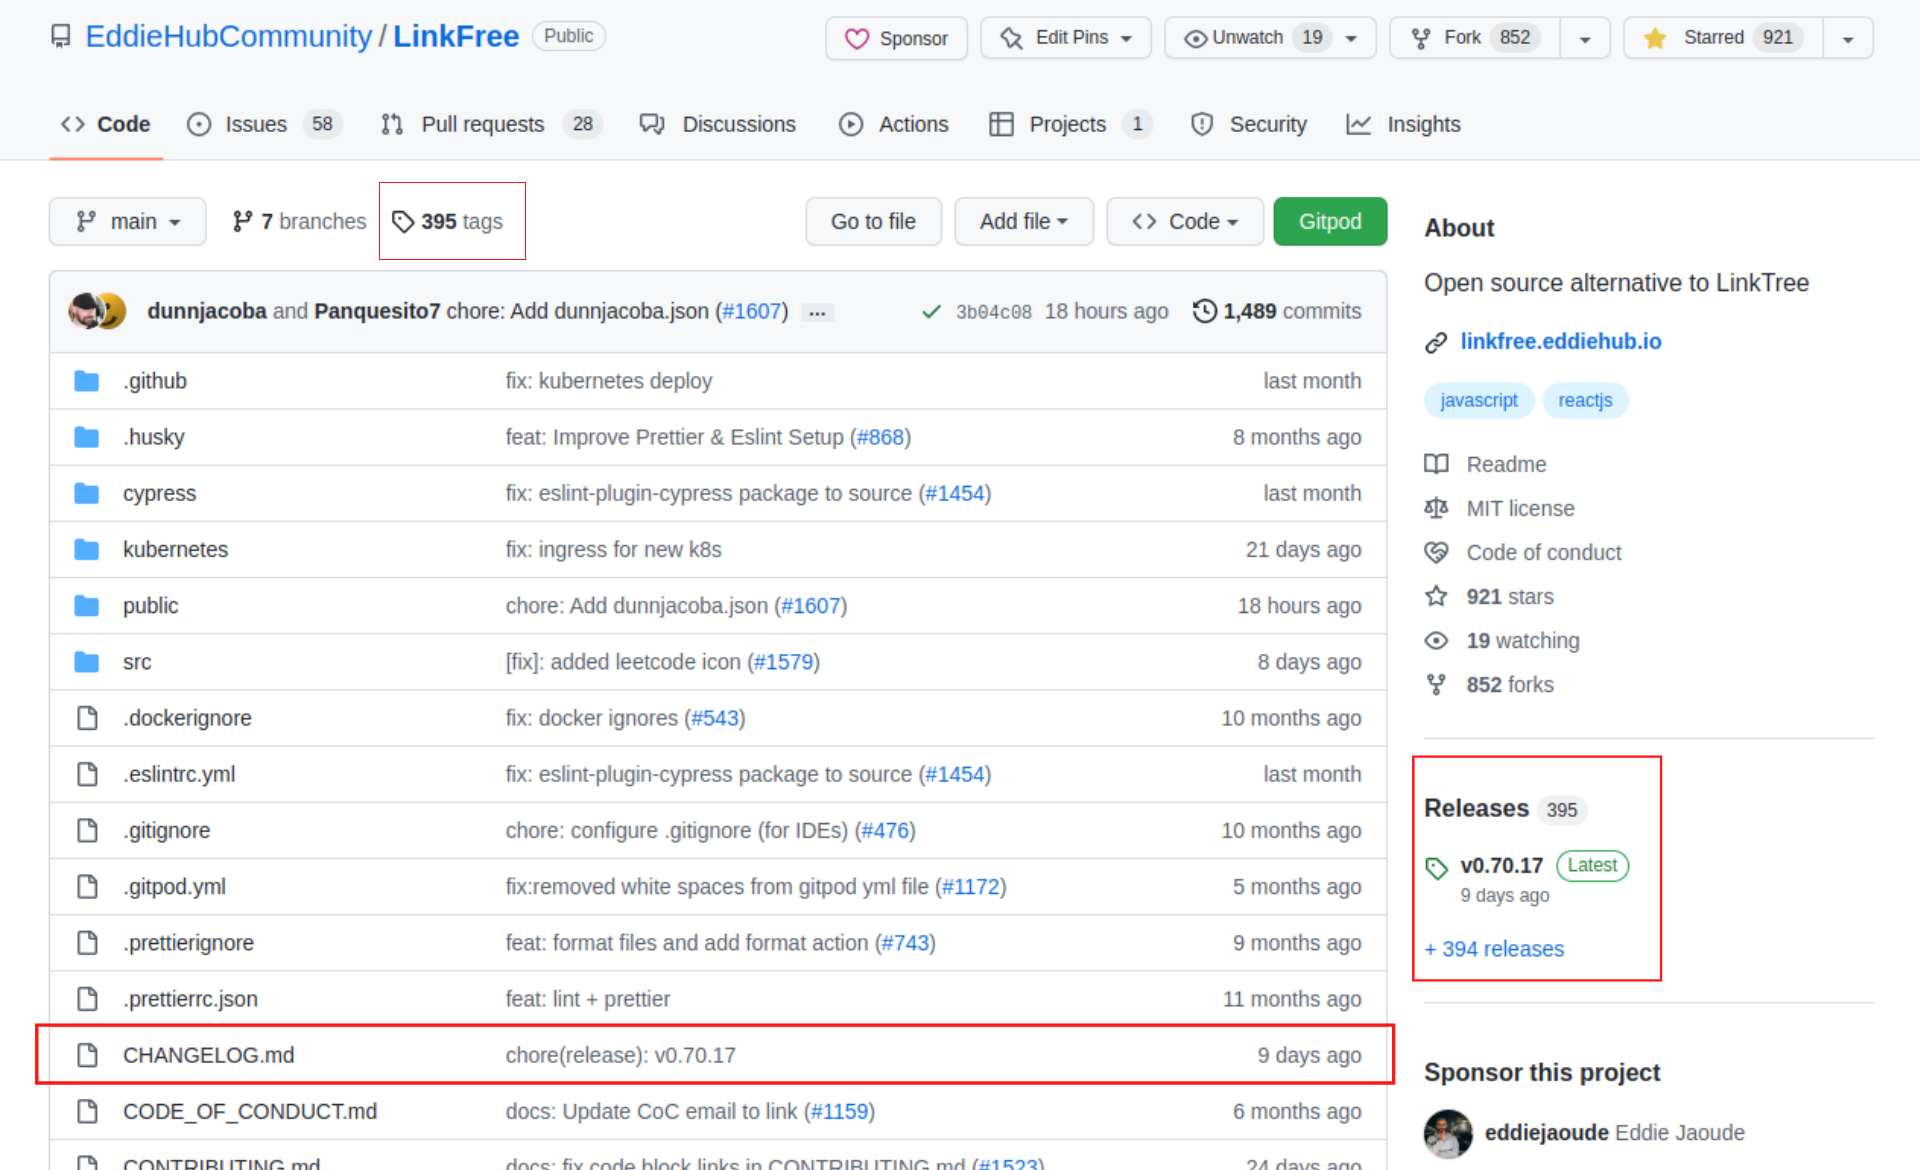Open the Starred lists dropdown arrow

[1848, 39]
